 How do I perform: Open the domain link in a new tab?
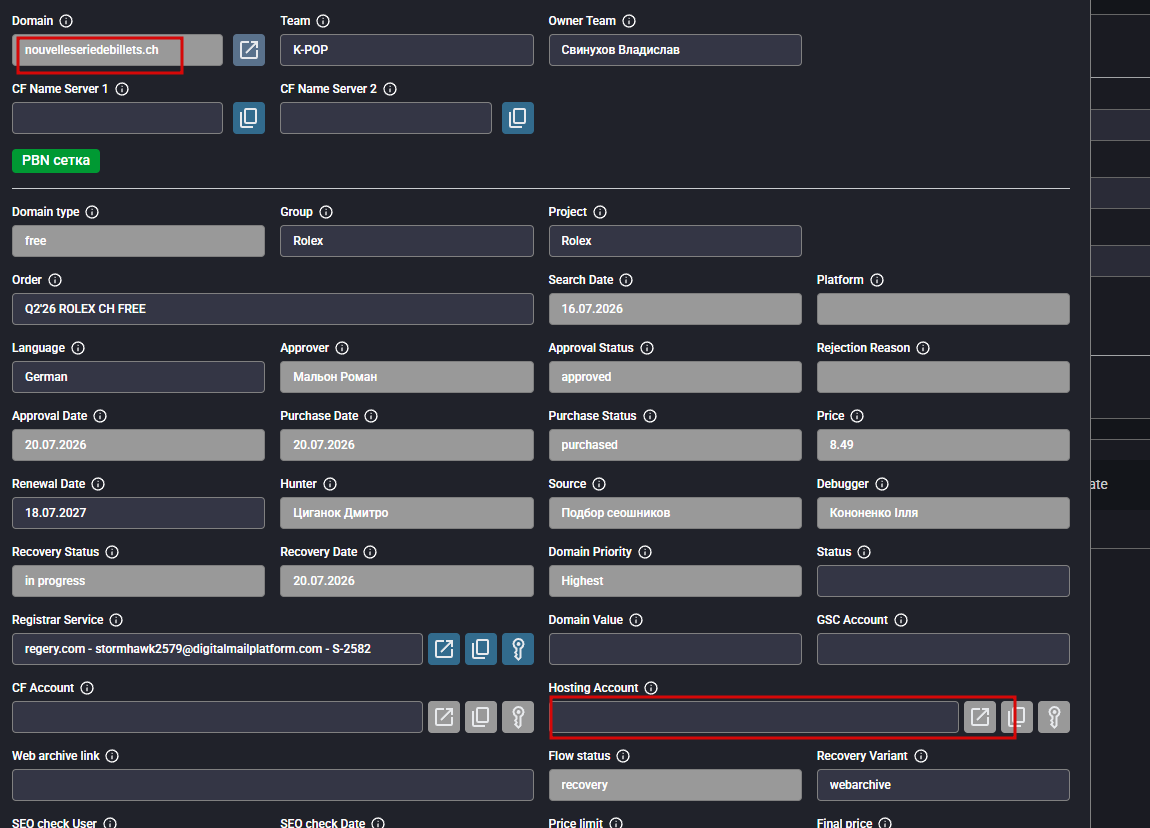point(249,50)
